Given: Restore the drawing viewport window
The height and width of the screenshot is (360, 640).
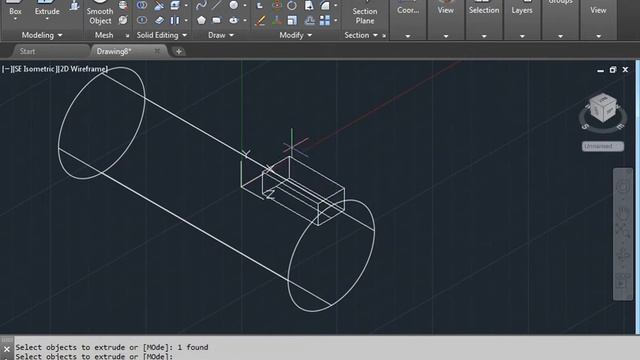Looking at the screenshot, I should pyautogui.click(x=613, y=70).
